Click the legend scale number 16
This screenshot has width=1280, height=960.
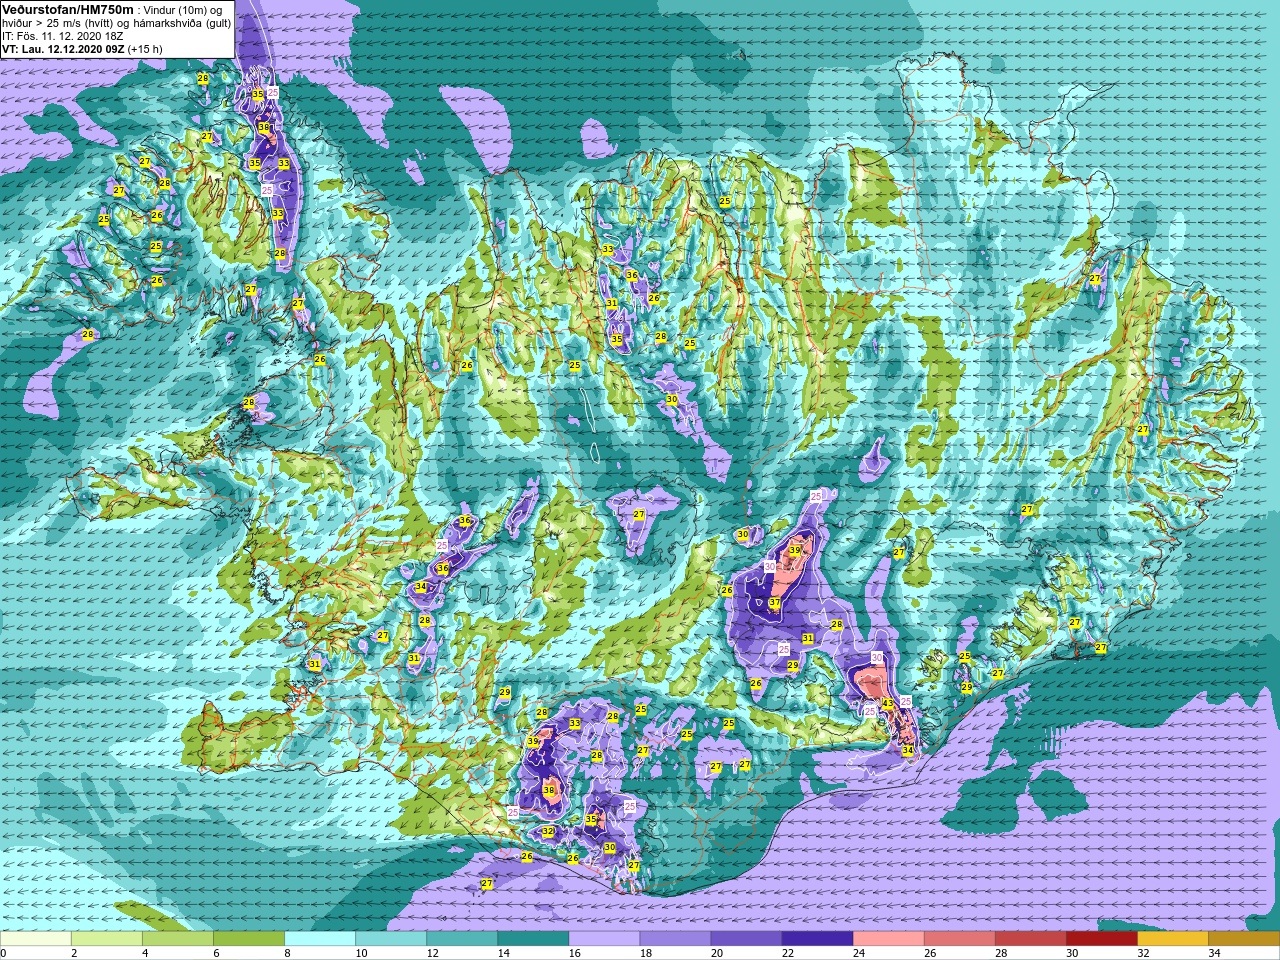574,953
